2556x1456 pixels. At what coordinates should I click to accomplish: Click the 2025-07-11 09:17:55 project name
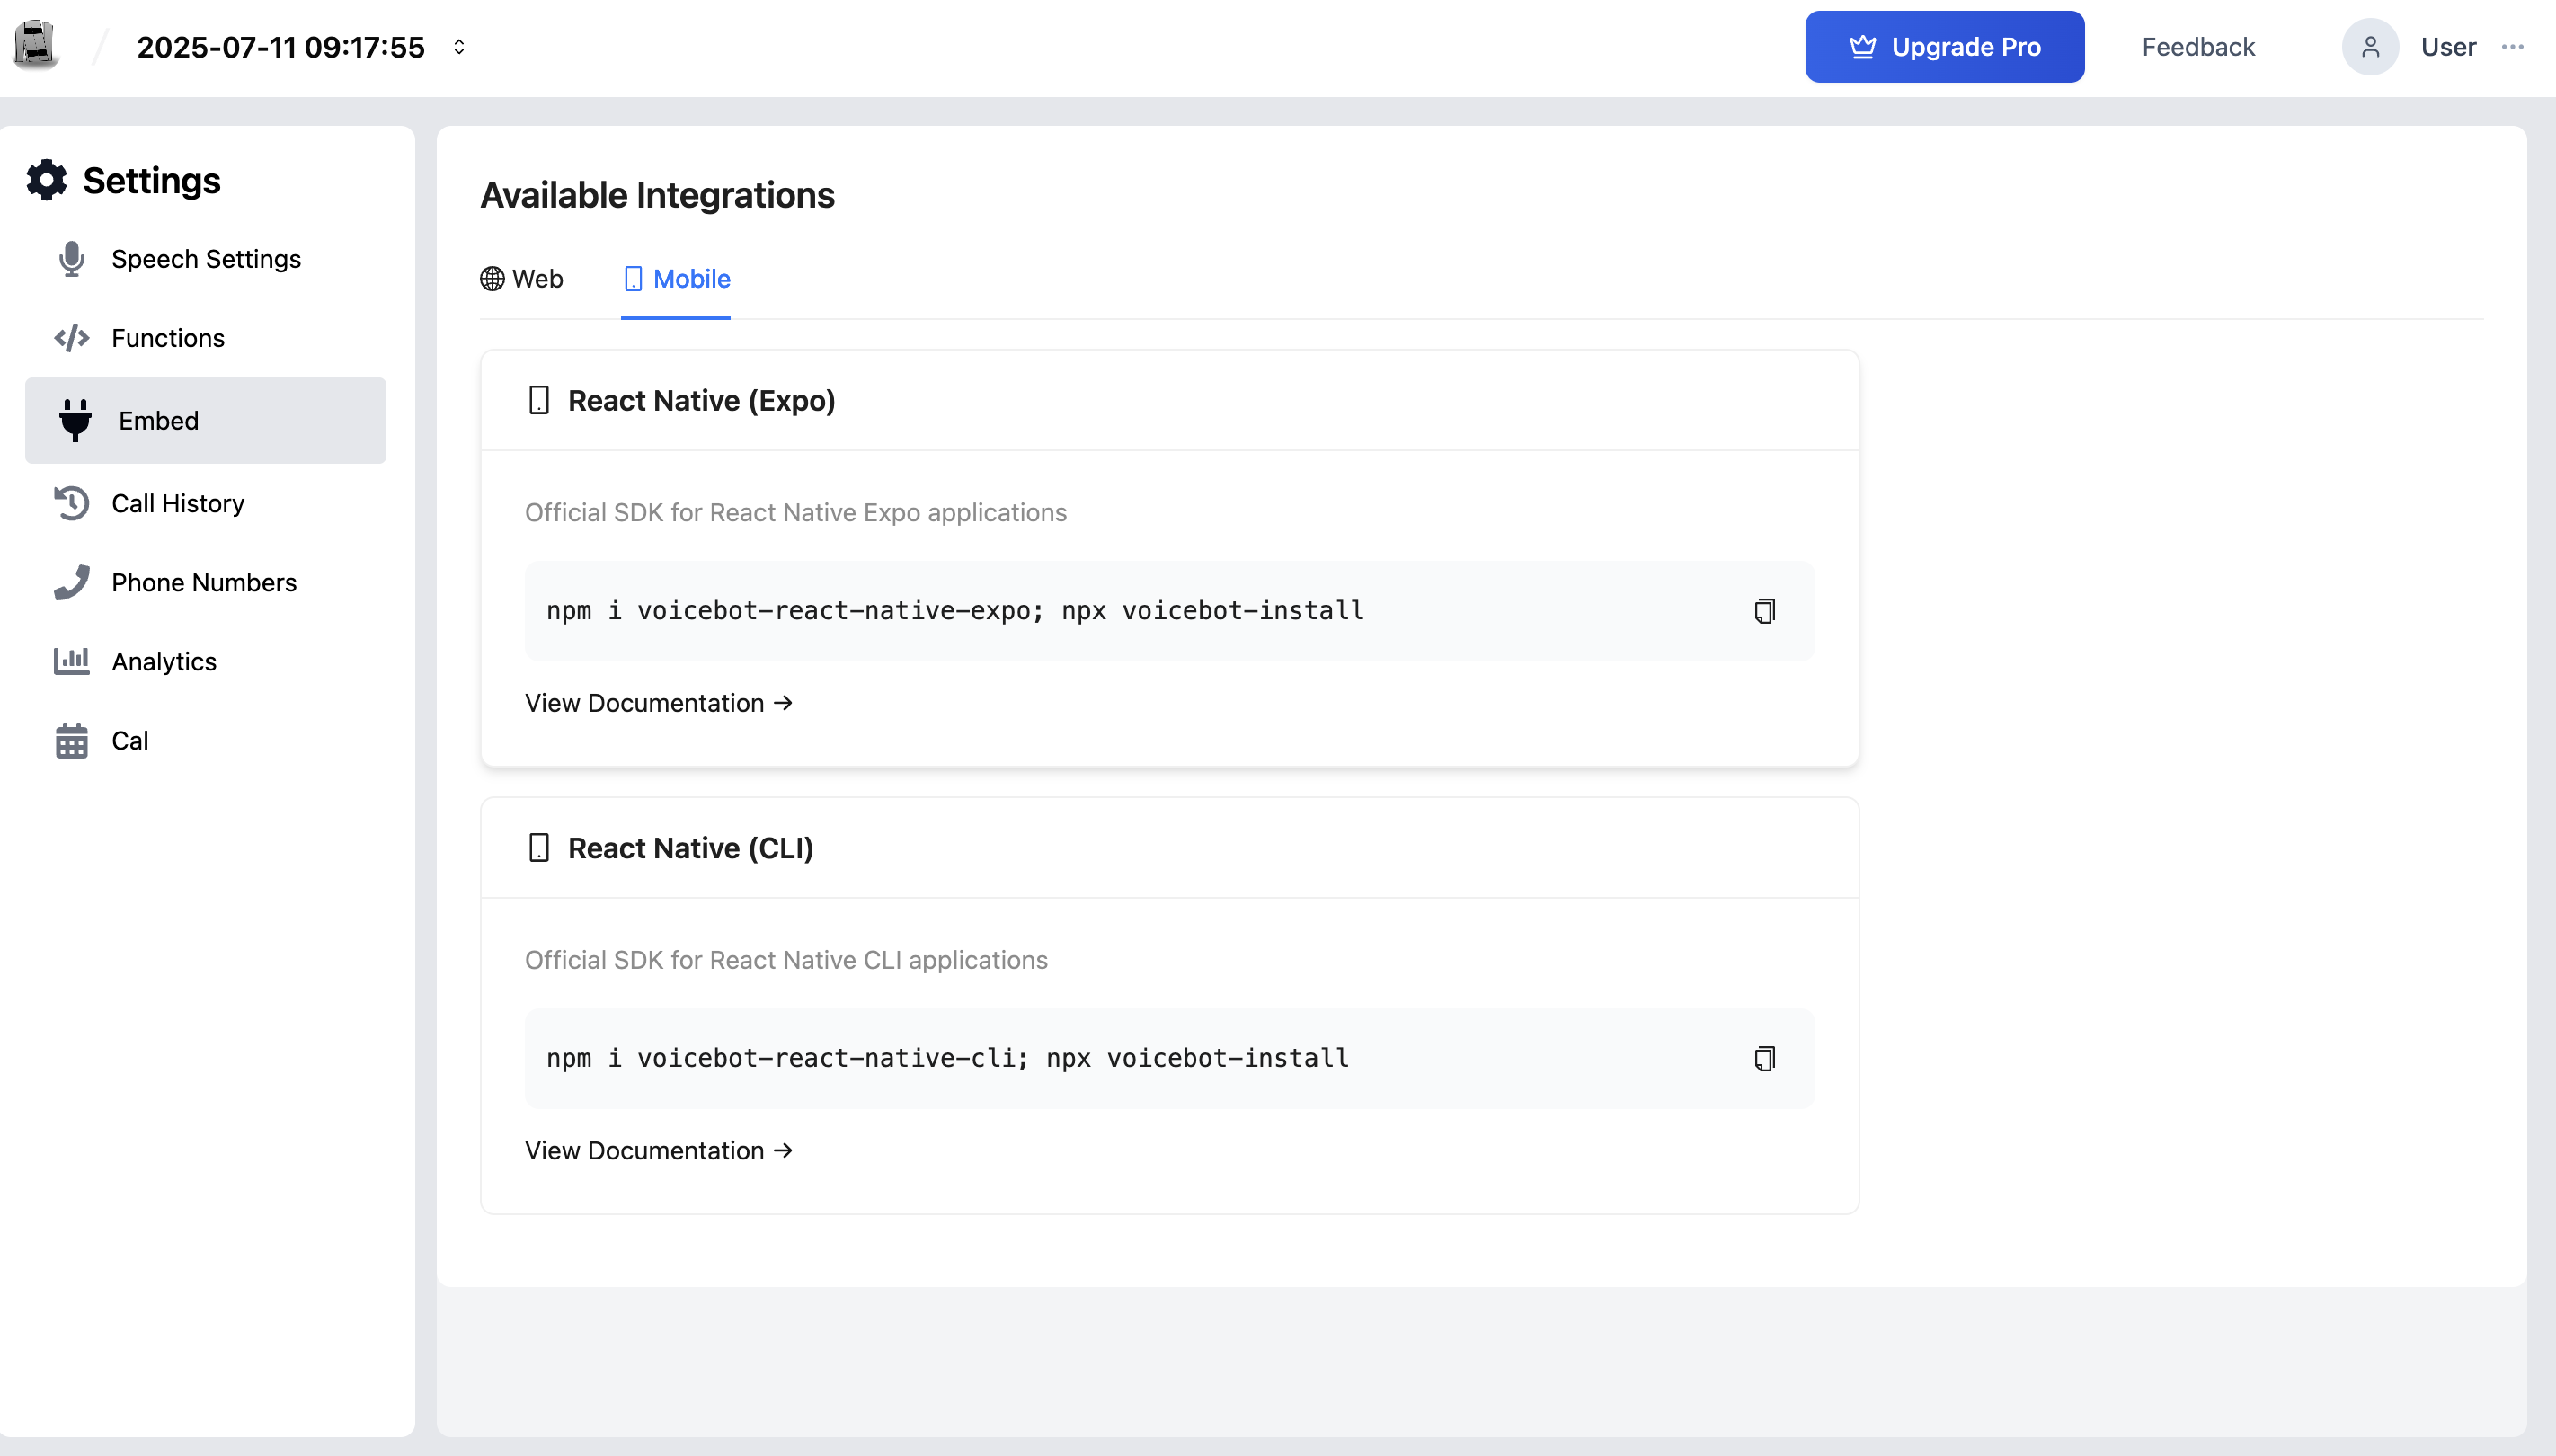[281, 47]
